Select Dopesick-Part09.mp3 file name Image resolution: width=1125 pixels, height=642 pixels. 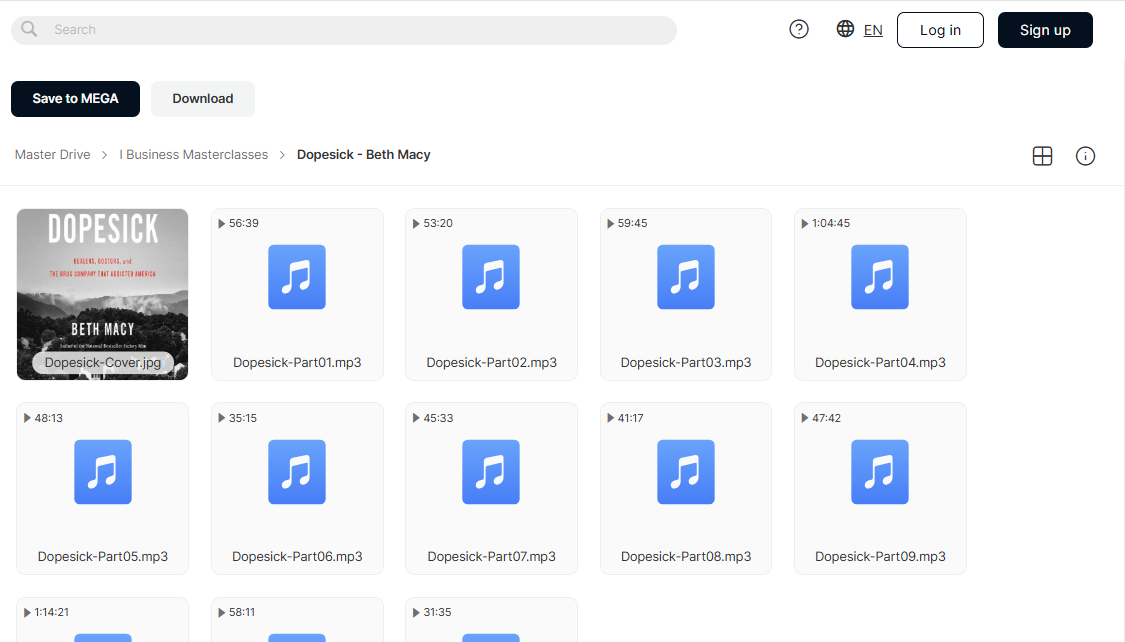tap(880, 557)
